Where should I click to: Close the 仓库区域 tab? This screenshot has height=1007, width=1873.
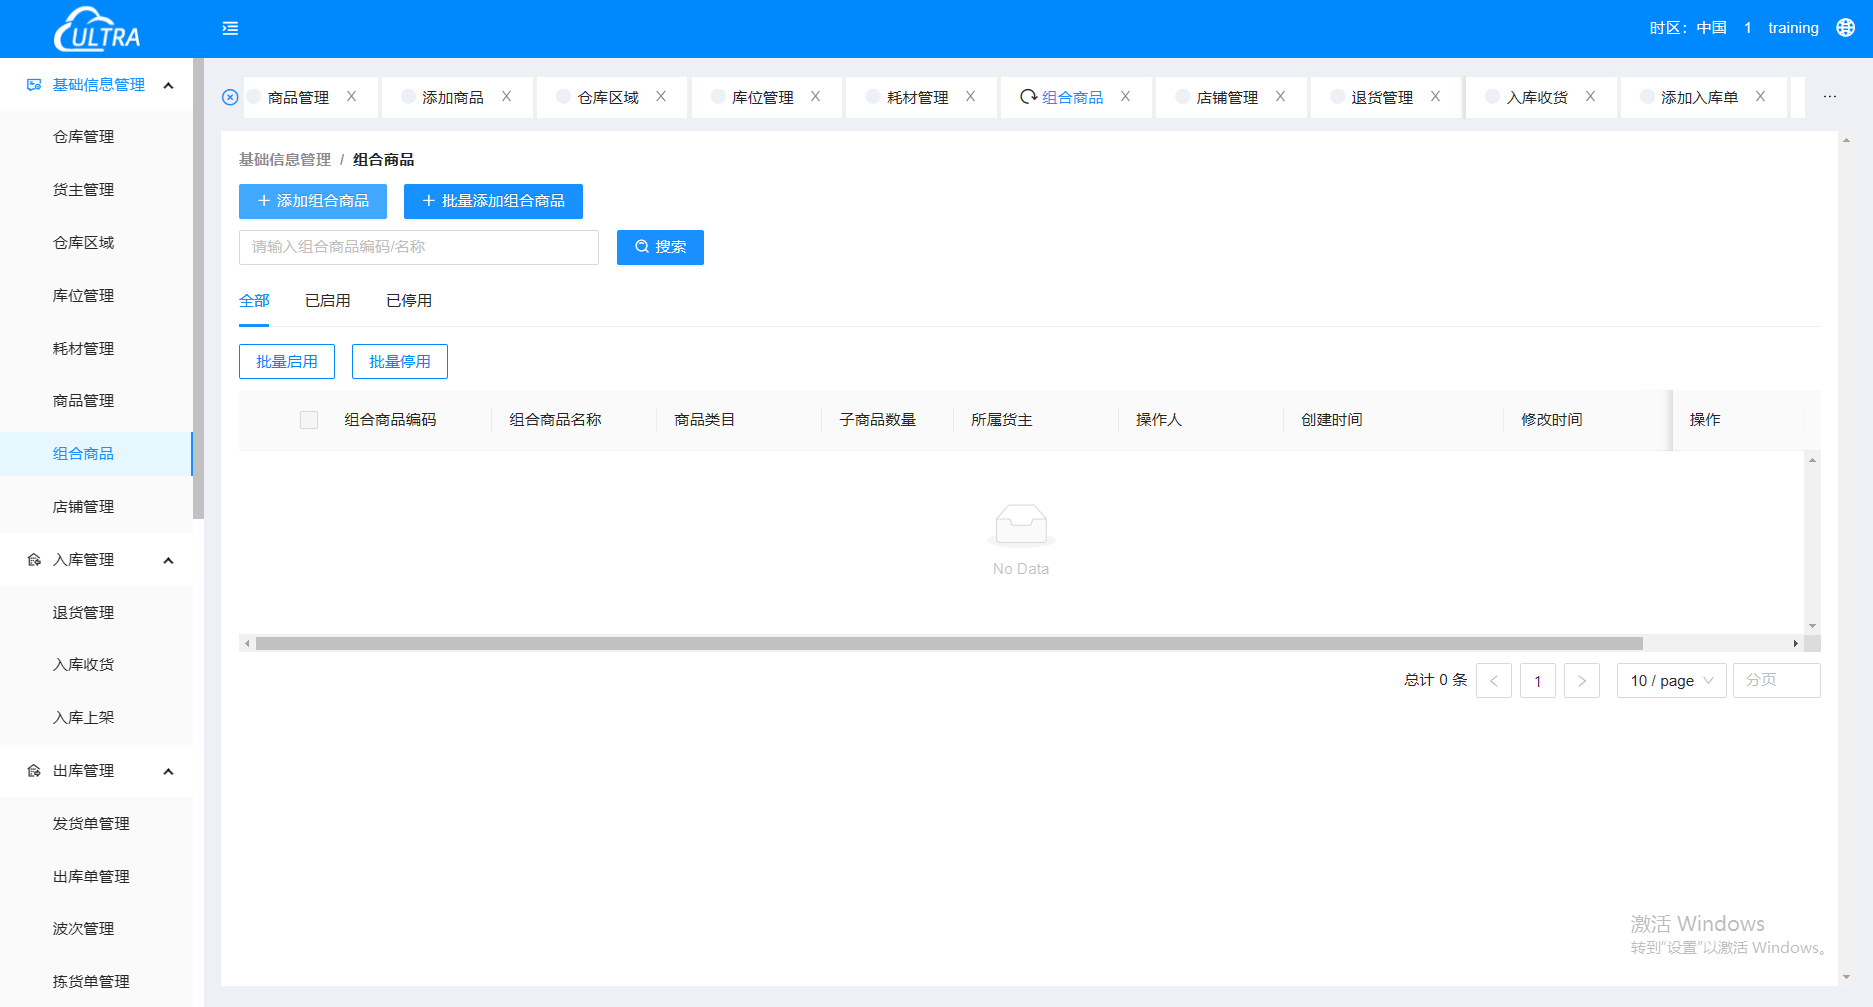(x=661, y=97)
